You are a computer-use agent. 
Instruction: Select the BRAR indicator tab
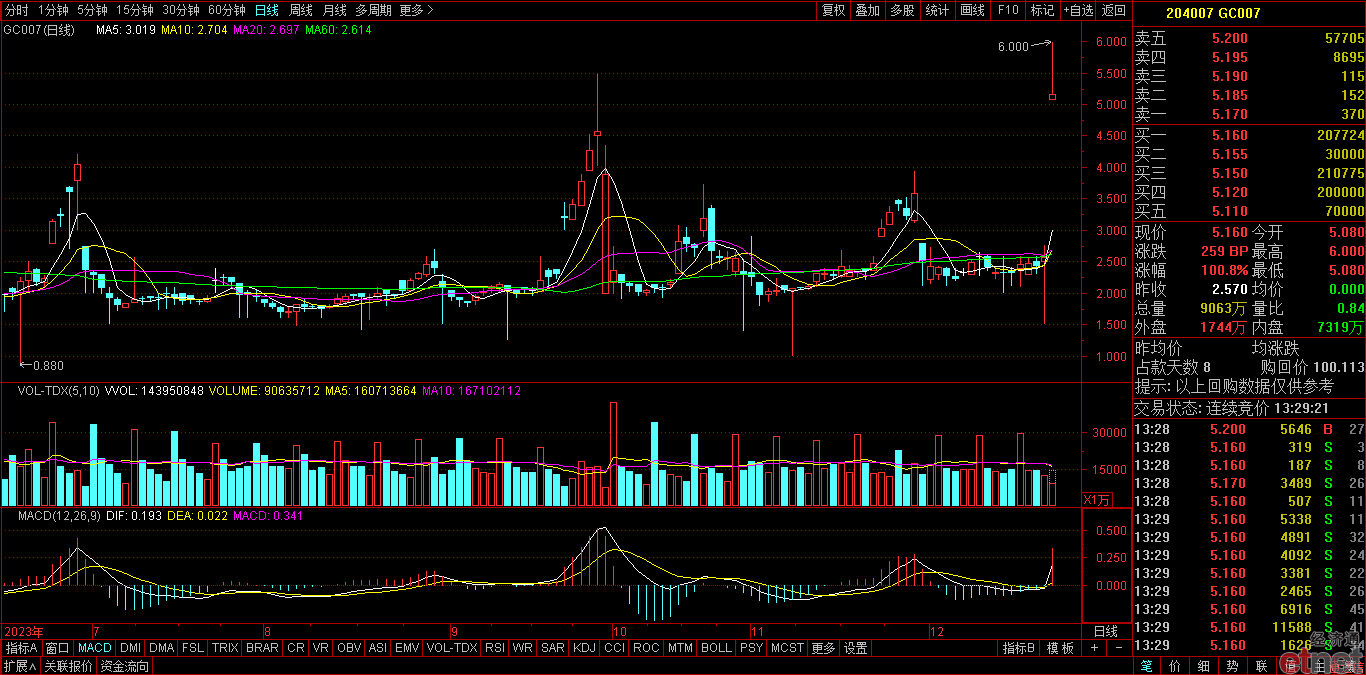point(262,648)
